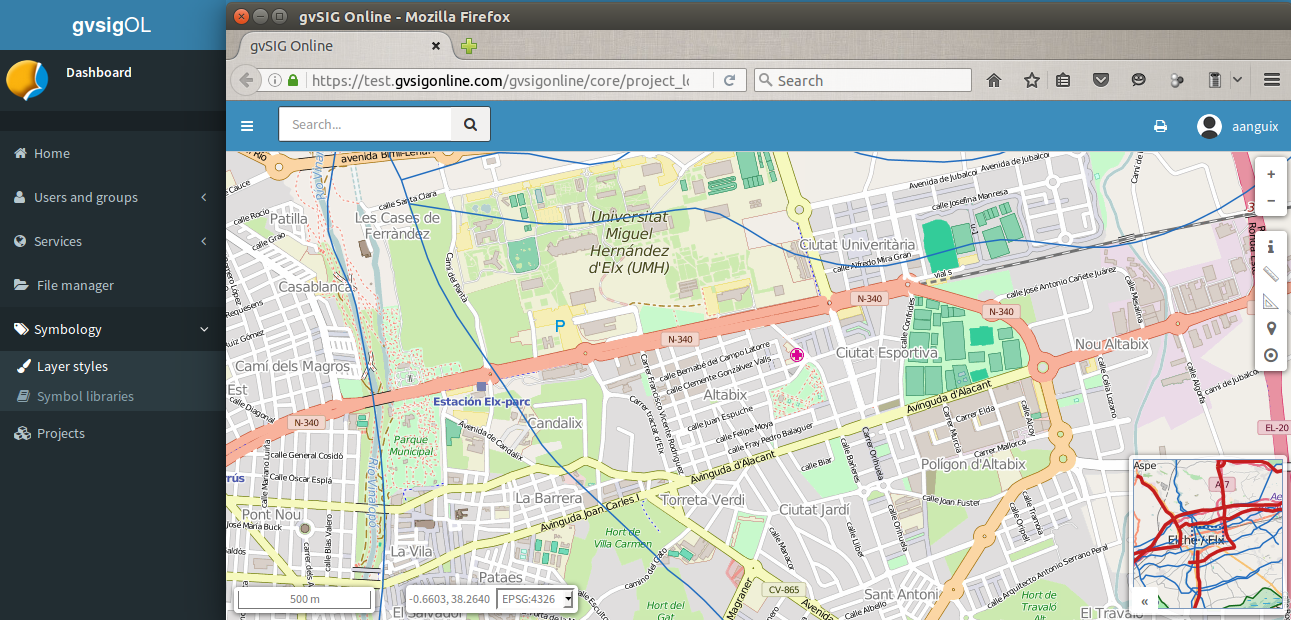Collapse the overview minimap panel
The image size is (1291, 620).
pyautogui.click(x=1144, y=601)
